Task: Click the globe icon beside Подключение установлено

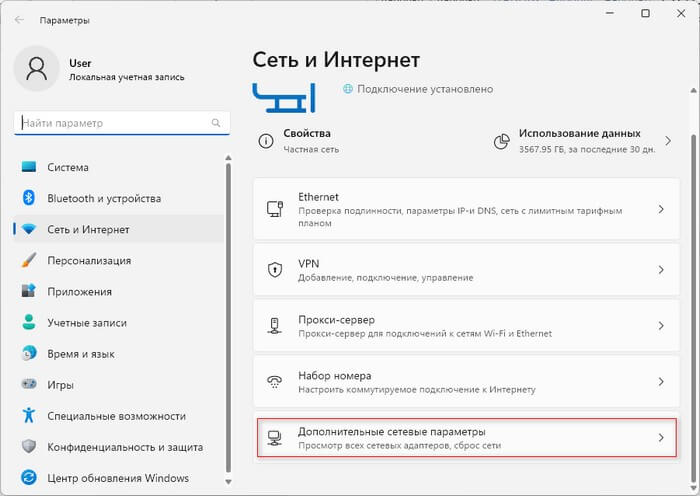Action: 348,89
